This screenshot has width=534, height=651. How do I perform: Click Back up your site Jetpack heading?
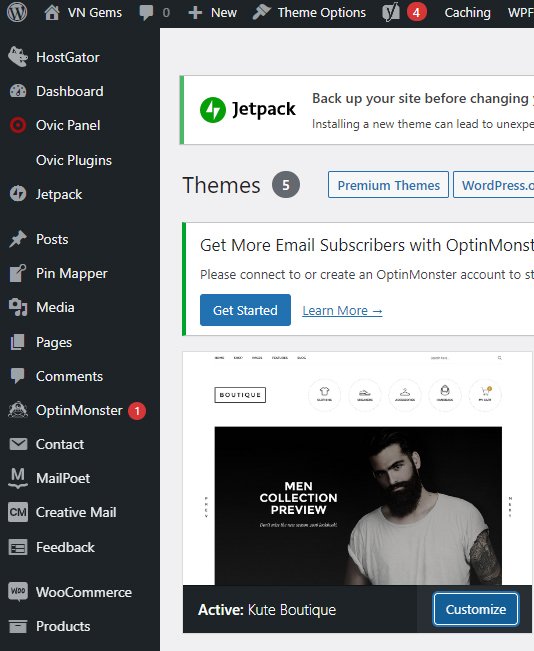click(x=423, y=99)
